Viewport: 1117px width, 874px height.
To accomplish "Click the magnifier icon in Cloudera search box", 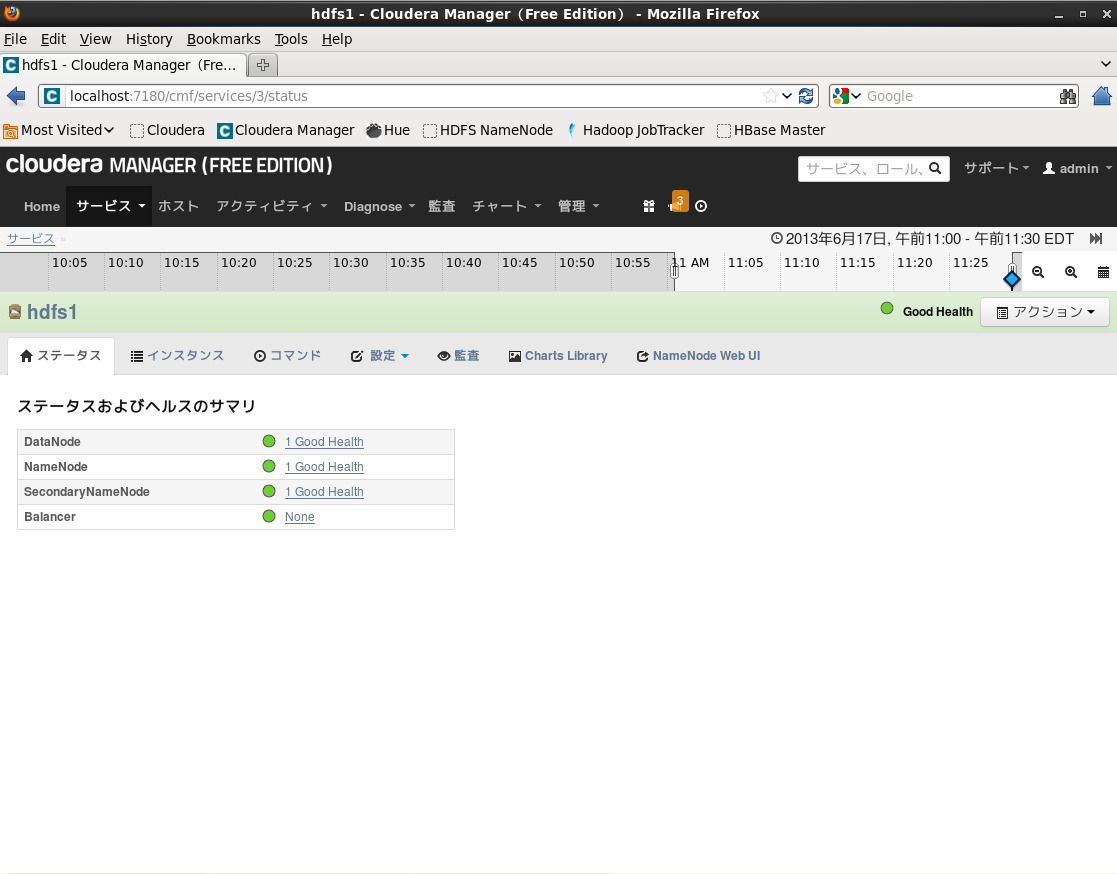I will point(935,168).
